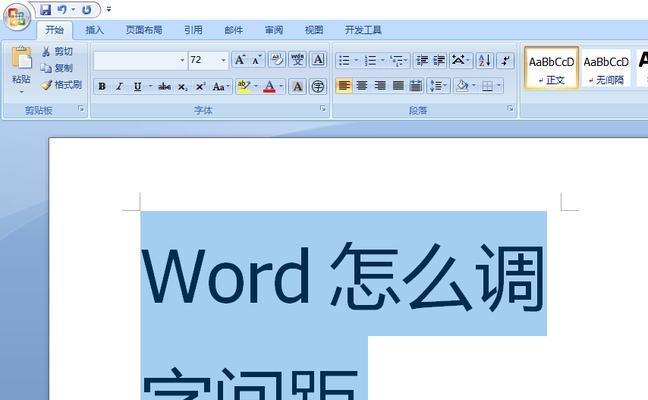
Task: Open the Customize Quick Access Toolbar dropdown
Action: click(x=109, y=9)
